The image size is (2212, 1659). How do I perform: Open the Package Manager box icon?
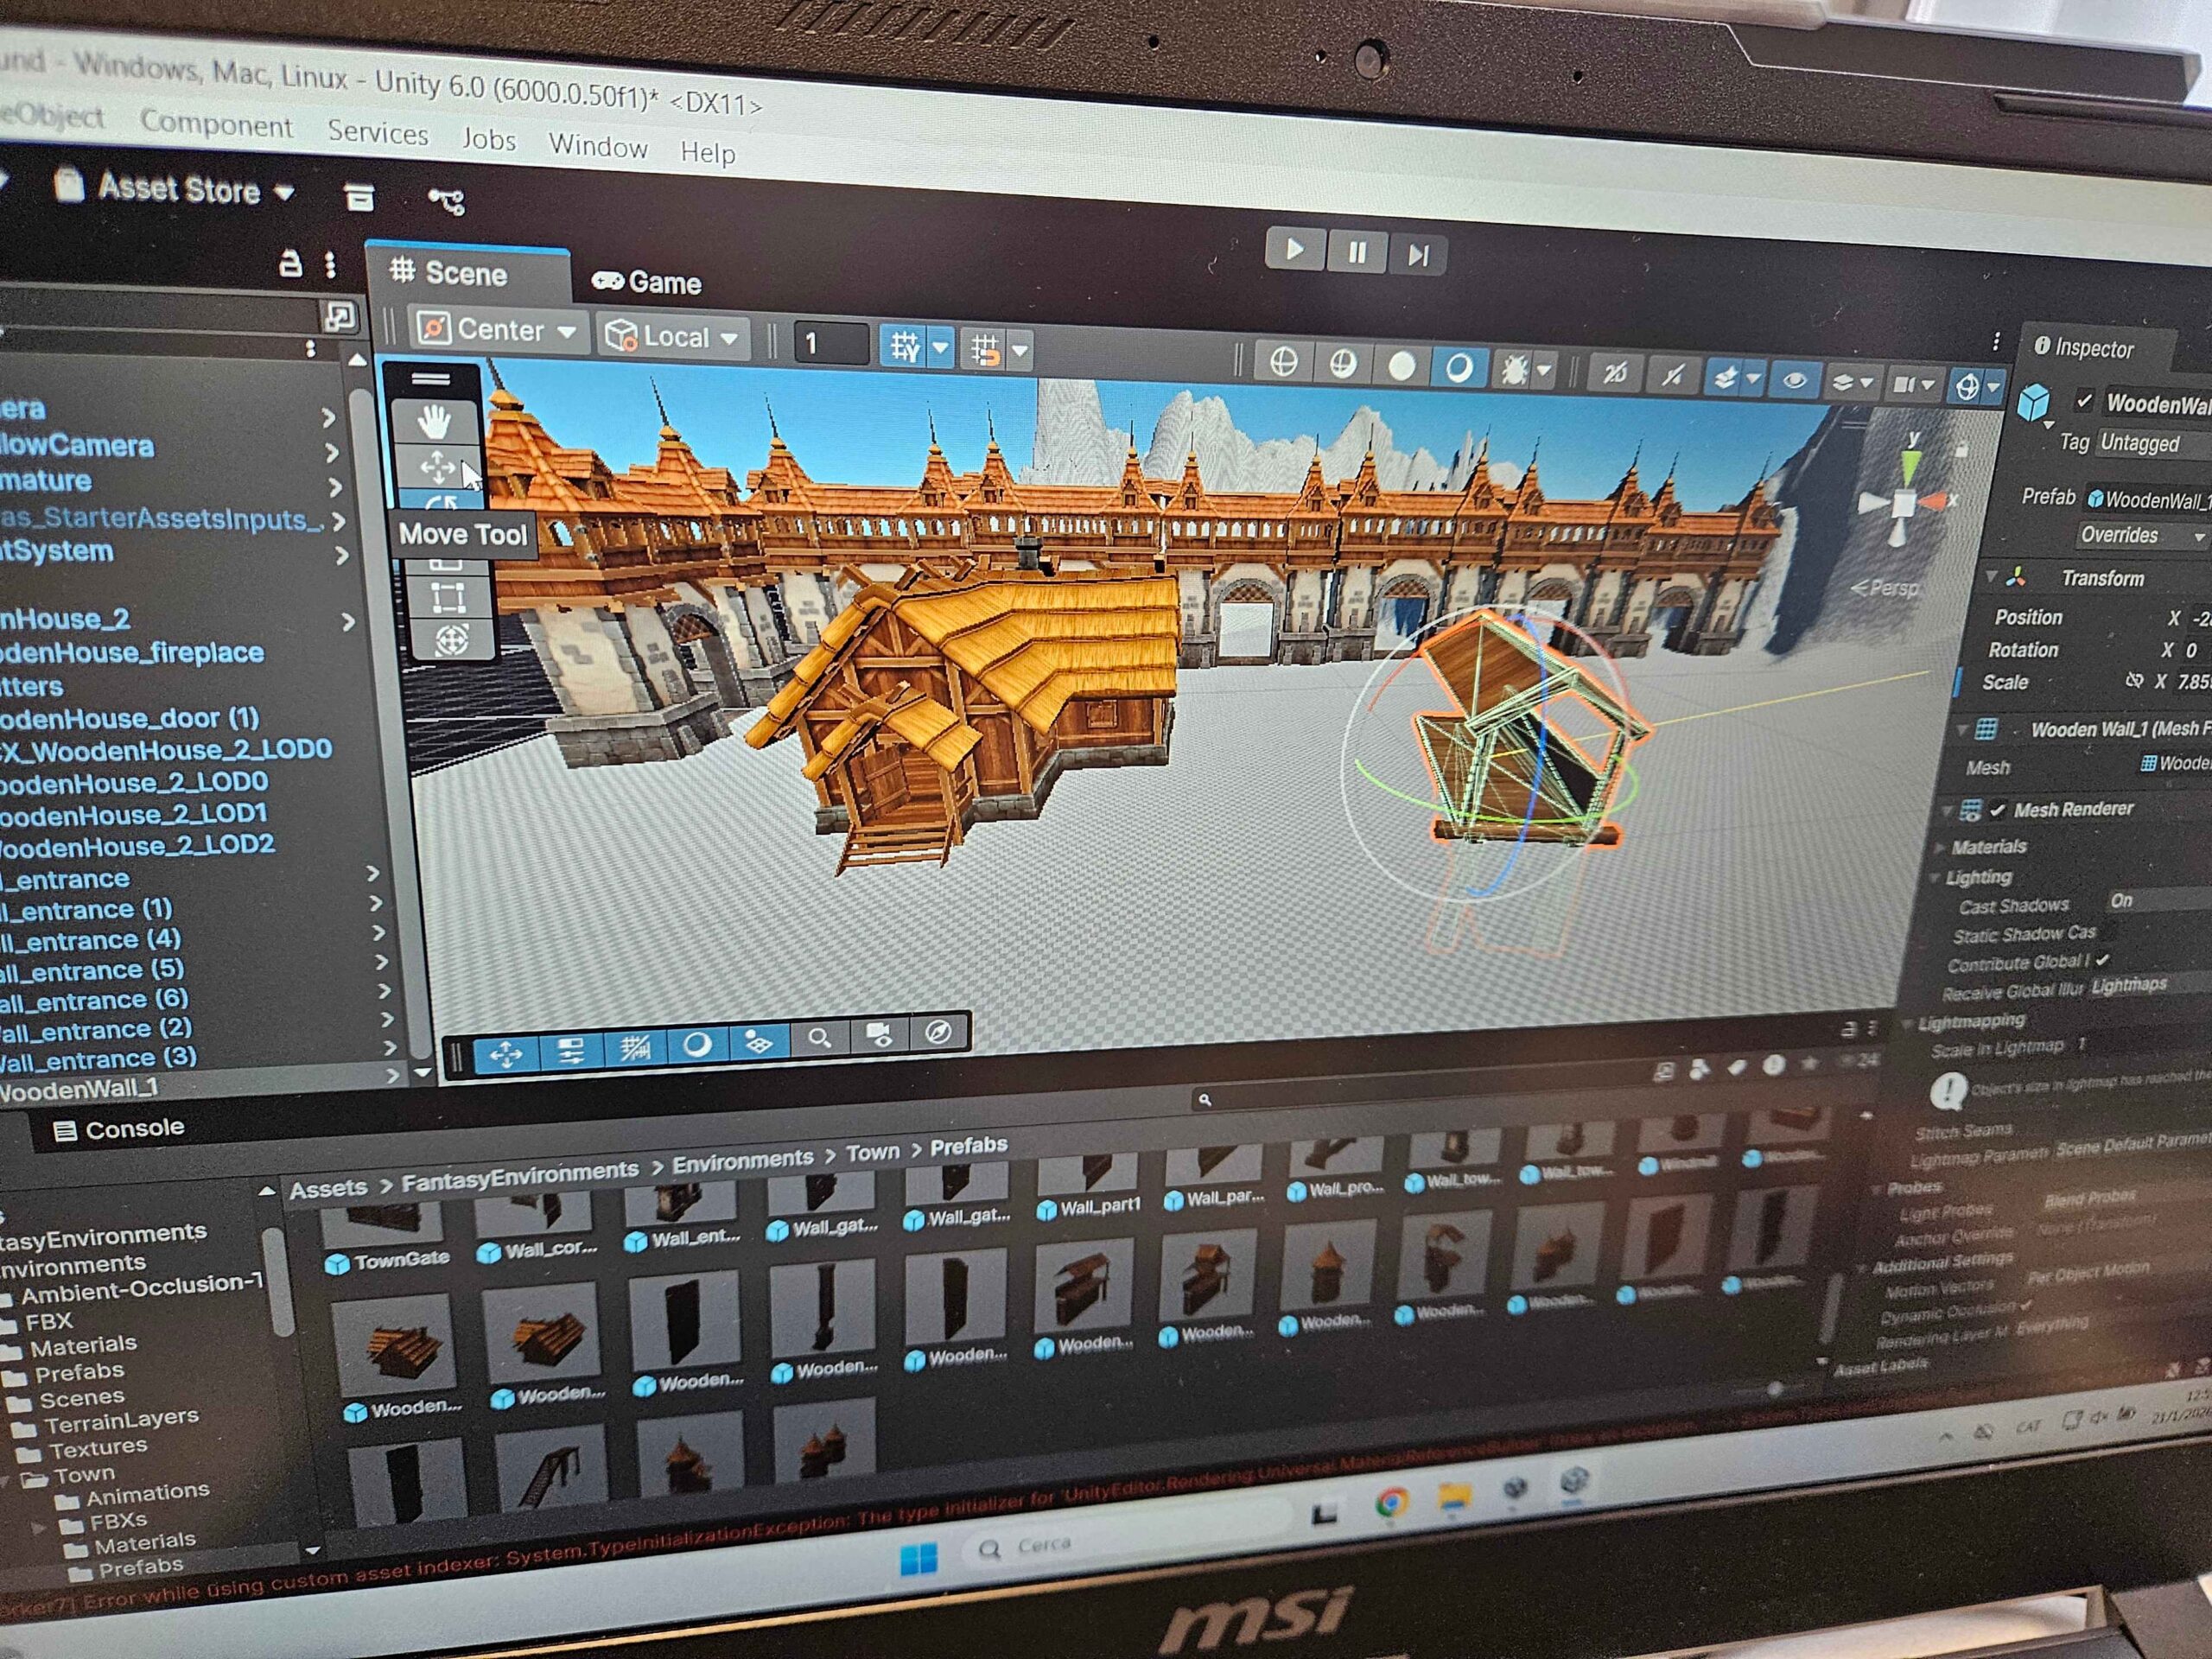pyautogui.click(x=359, y=197)
